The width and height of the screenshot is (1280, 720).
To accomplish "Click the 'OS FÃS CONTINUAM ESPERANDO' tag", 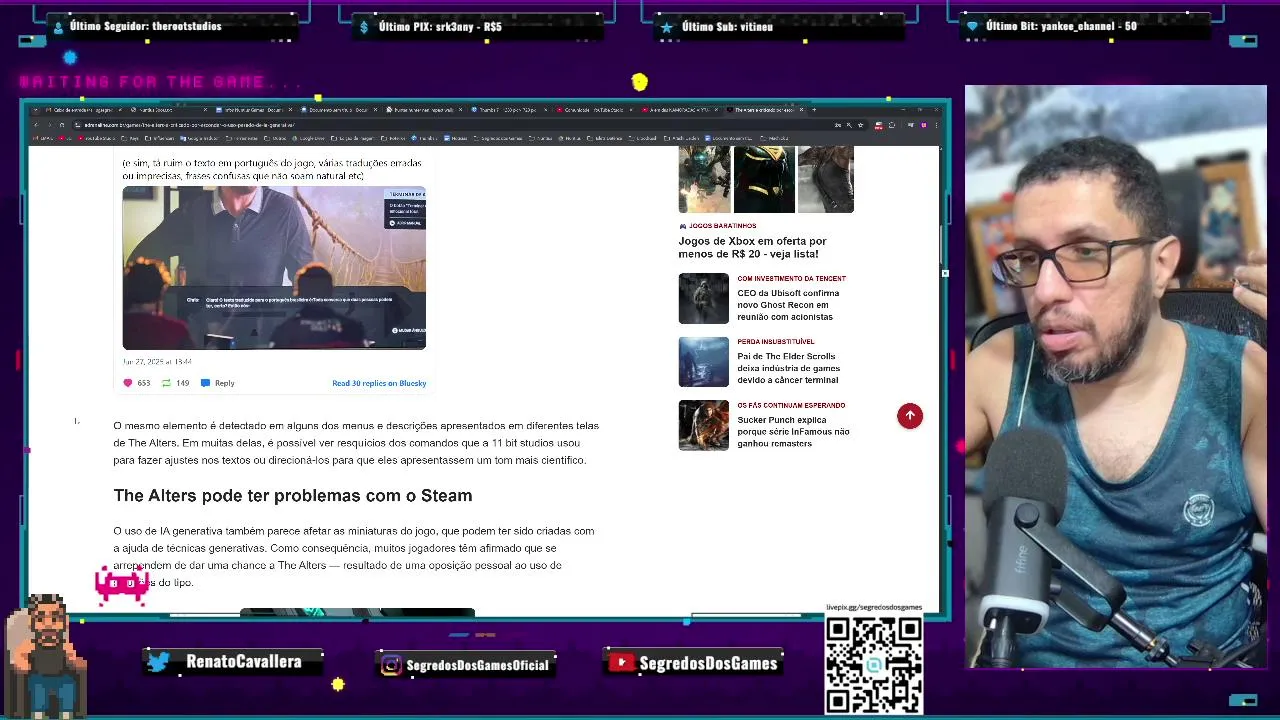I will (x=791, y=405).
